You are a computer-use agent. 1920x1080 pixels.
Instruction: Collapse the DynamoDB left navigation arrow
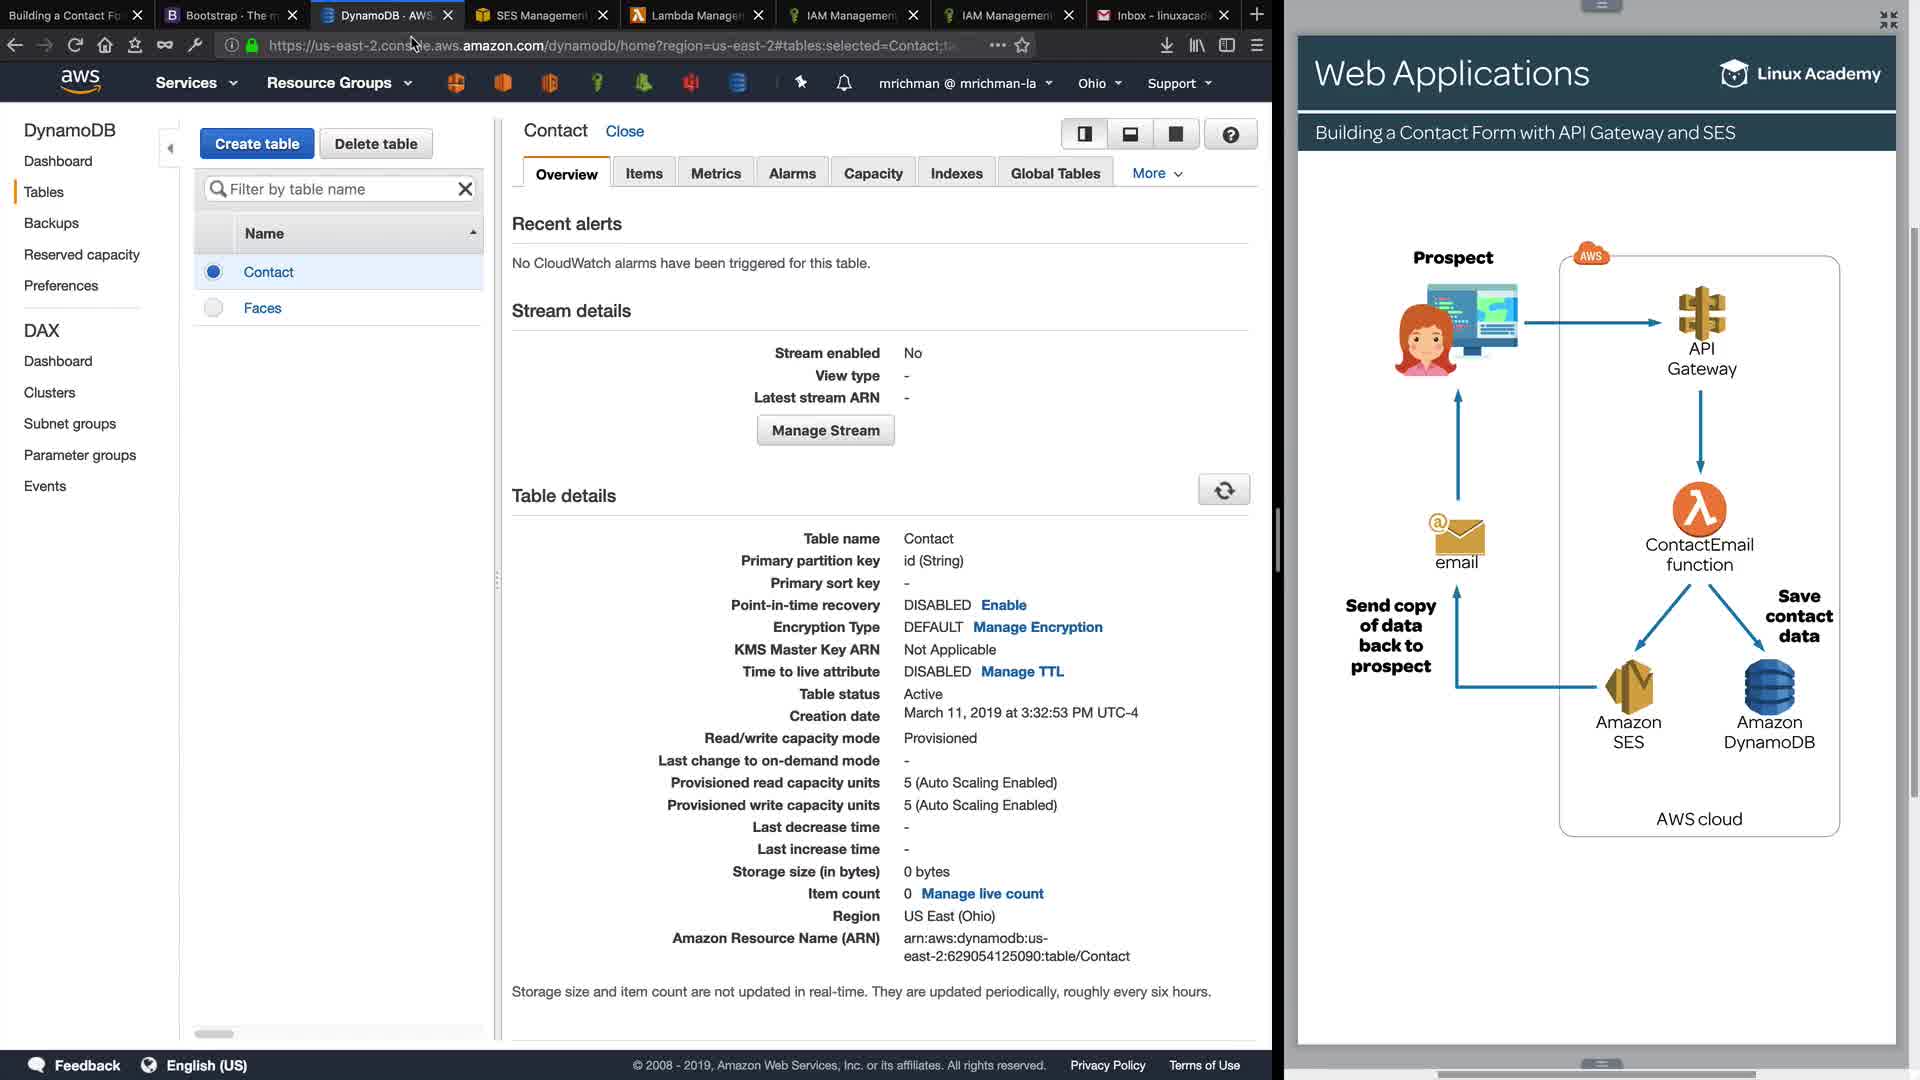(x=170, y=148)
